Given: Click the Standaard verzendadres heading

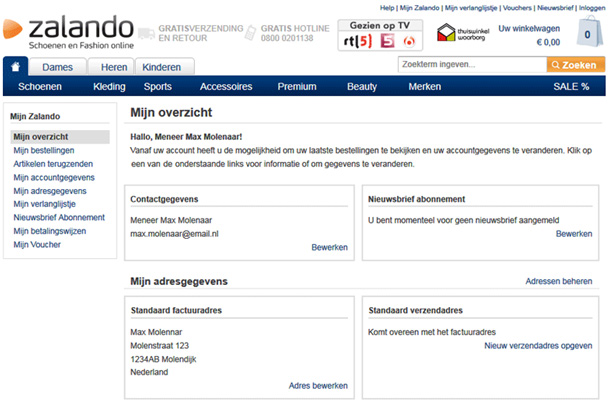Looking at the screenshot, I should click(x=415, y=310).
